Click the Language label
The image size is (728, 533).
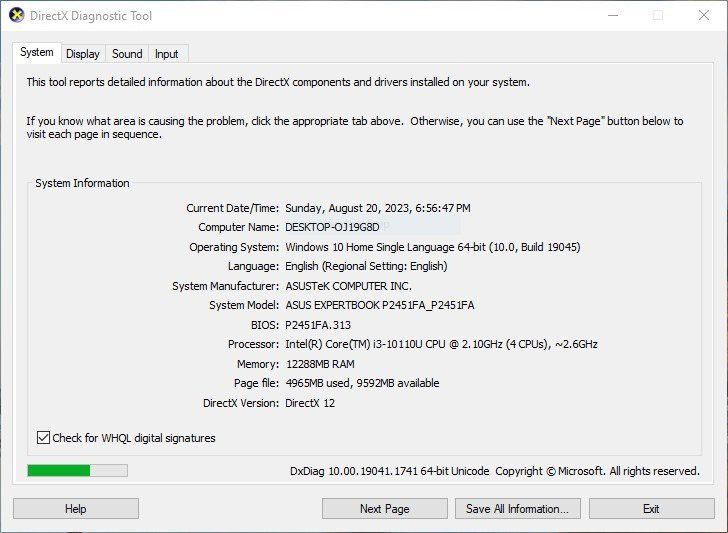tap(254, 266)
